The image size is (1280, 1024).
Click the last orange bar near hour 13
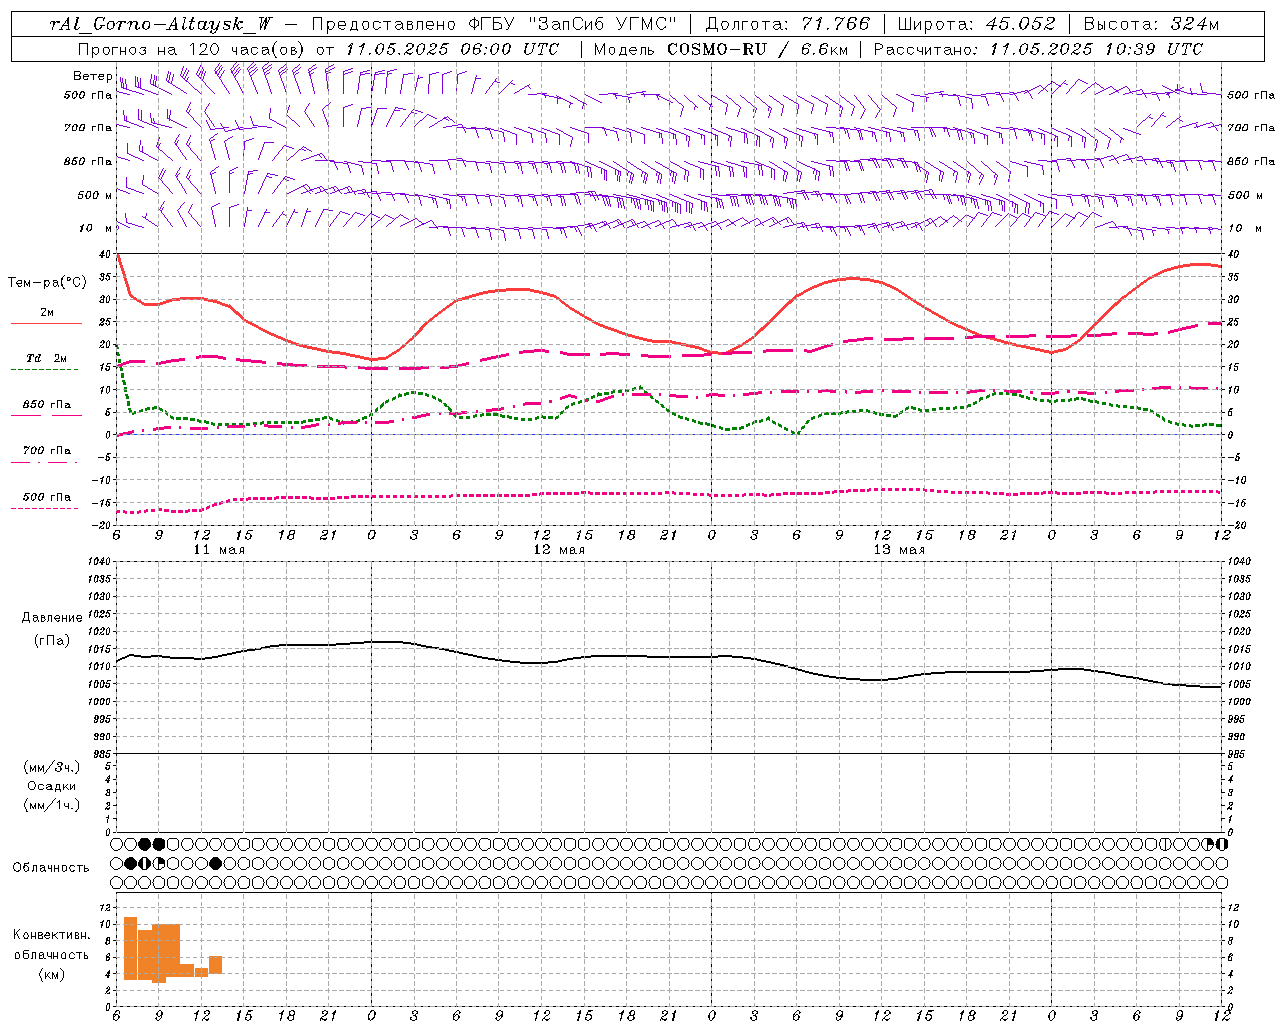coord(215,965)
